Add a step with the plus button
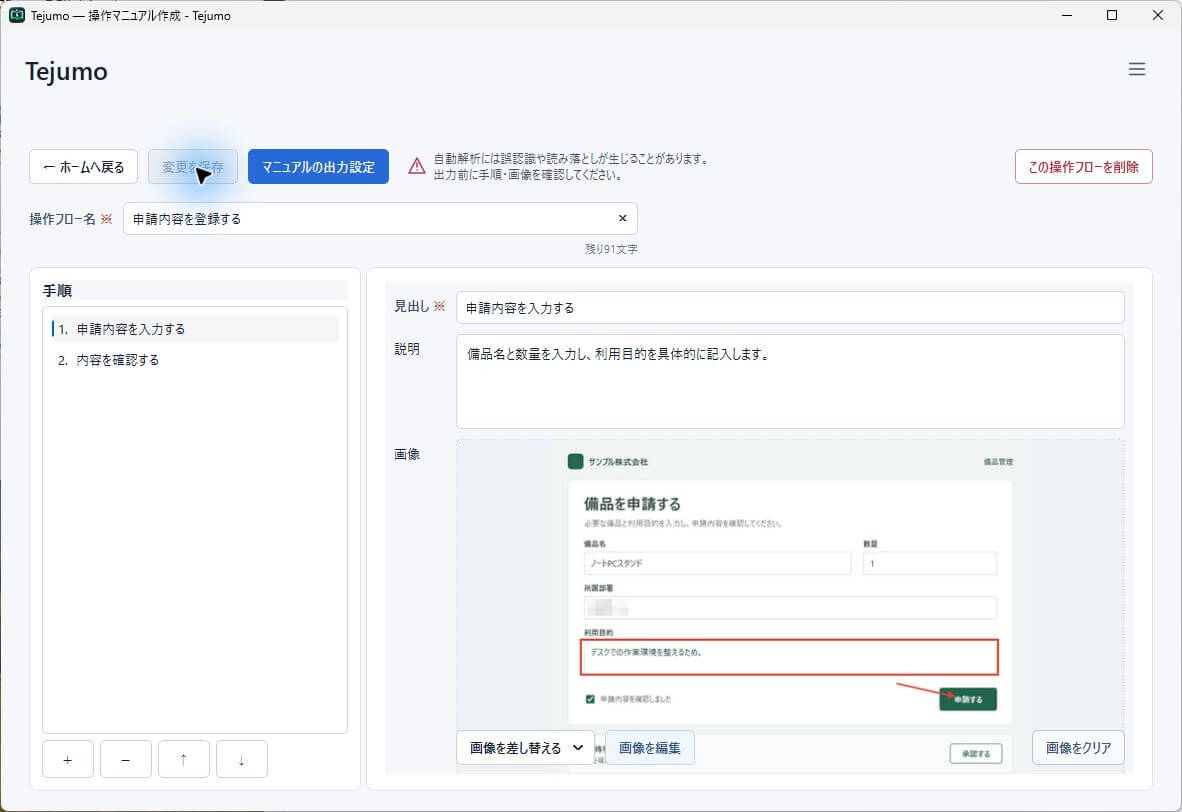The image size is (1182, 812). [x=68, y=759]
